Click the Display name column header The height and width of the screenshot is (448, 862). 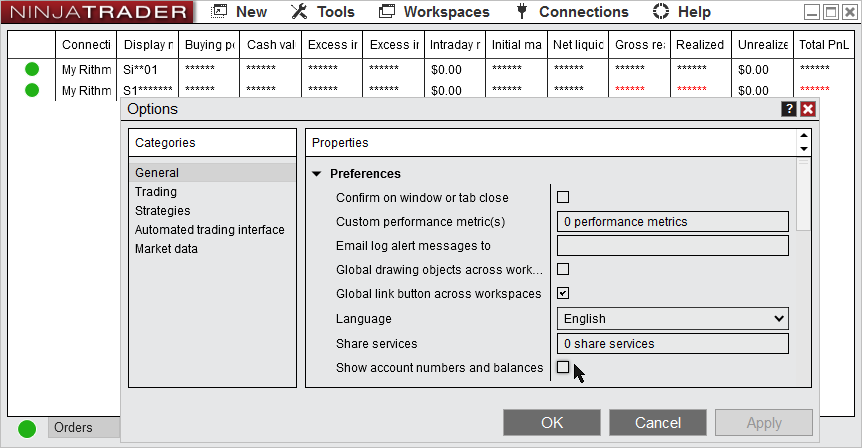tap(148, 45)
